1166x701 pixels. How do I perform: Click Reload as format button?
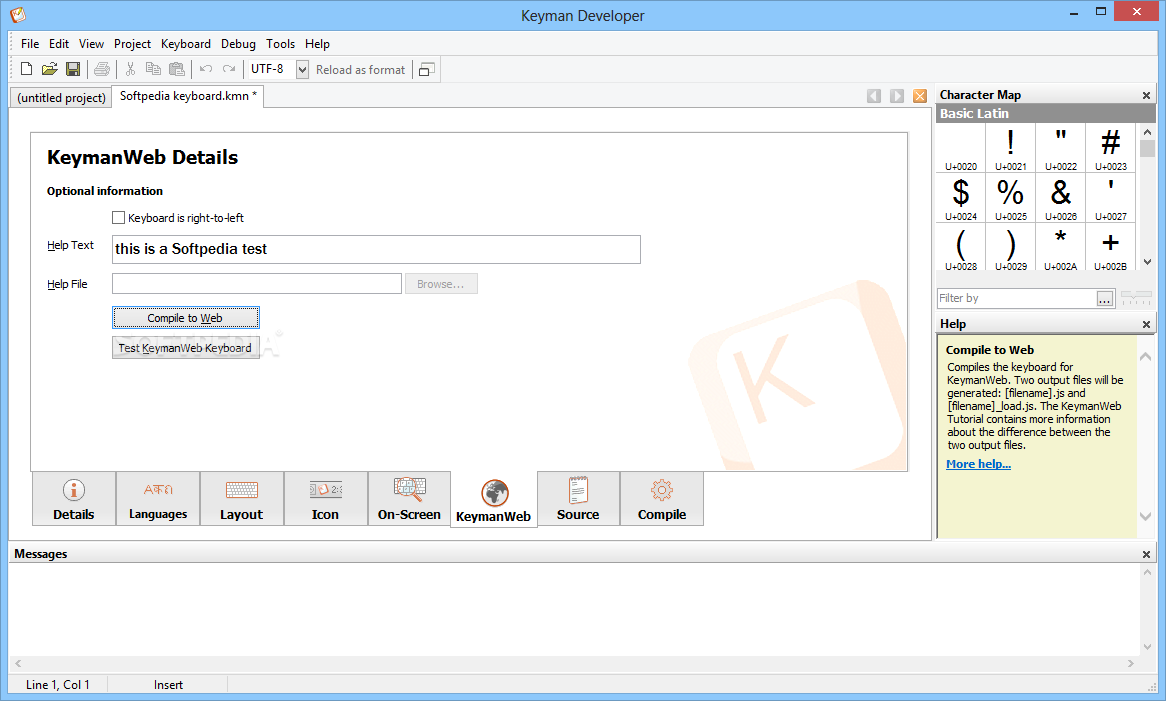click(x=361, y=69)
